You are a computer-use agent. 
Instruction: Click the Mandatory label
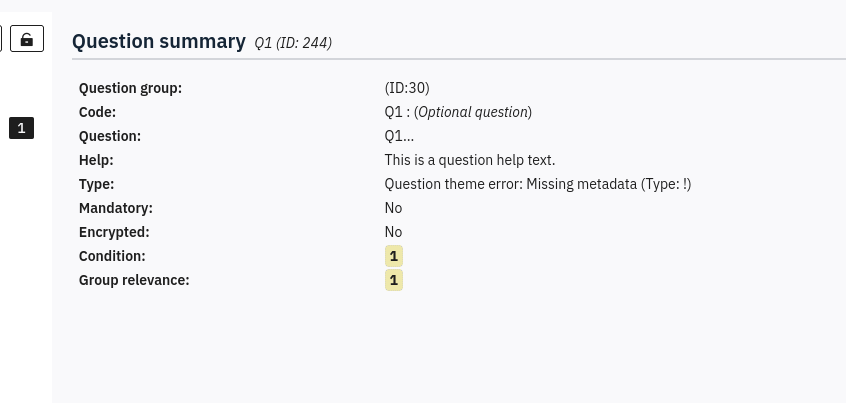(116, 208)
